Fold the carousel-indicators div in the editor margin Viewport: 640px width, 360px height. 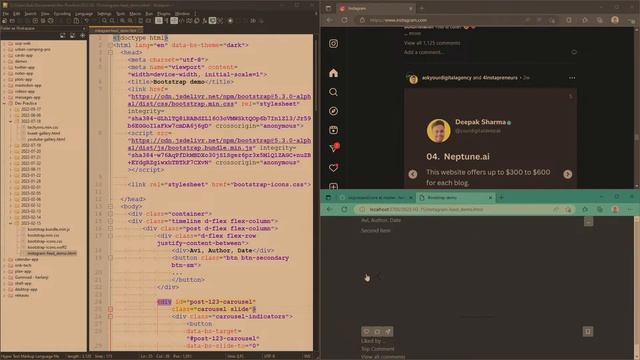tap(110, 316)
